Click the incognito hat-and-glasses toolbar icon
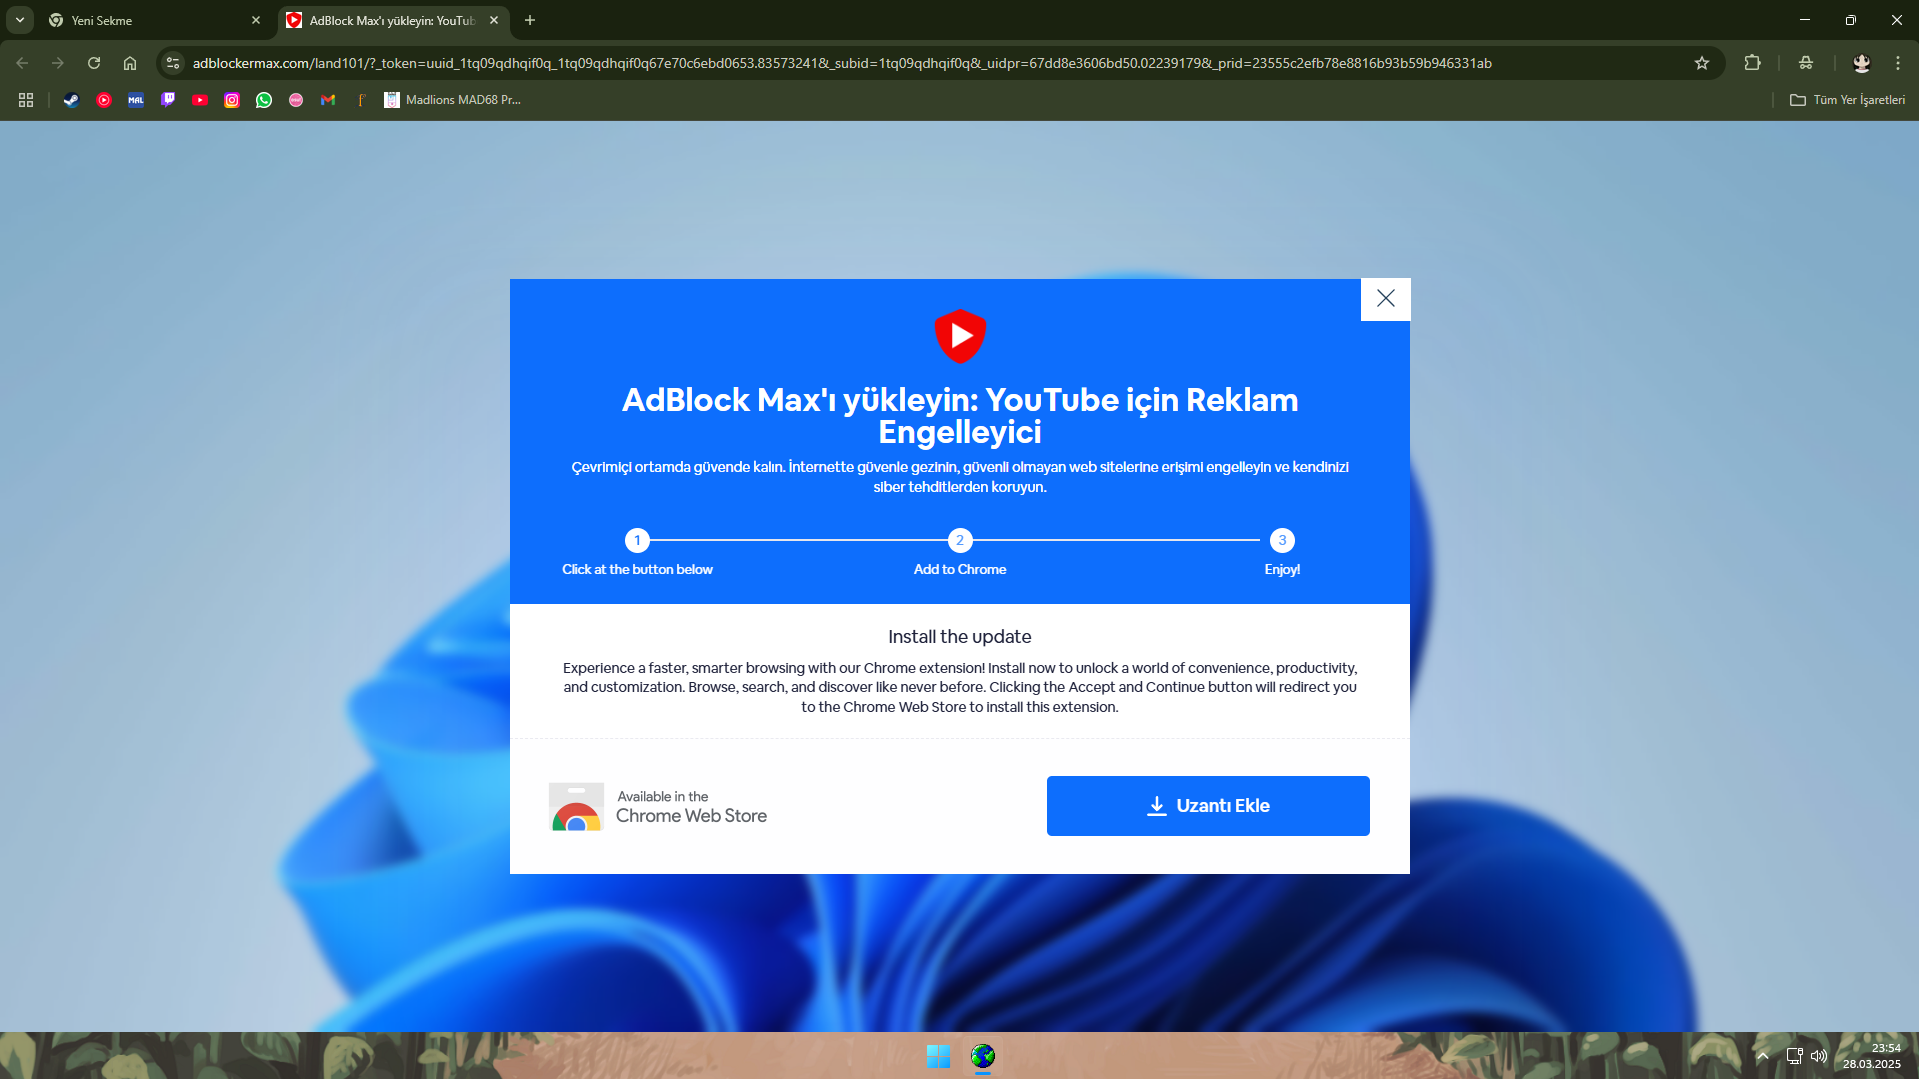The image size is (1919, 1079). coord(1806,63)
